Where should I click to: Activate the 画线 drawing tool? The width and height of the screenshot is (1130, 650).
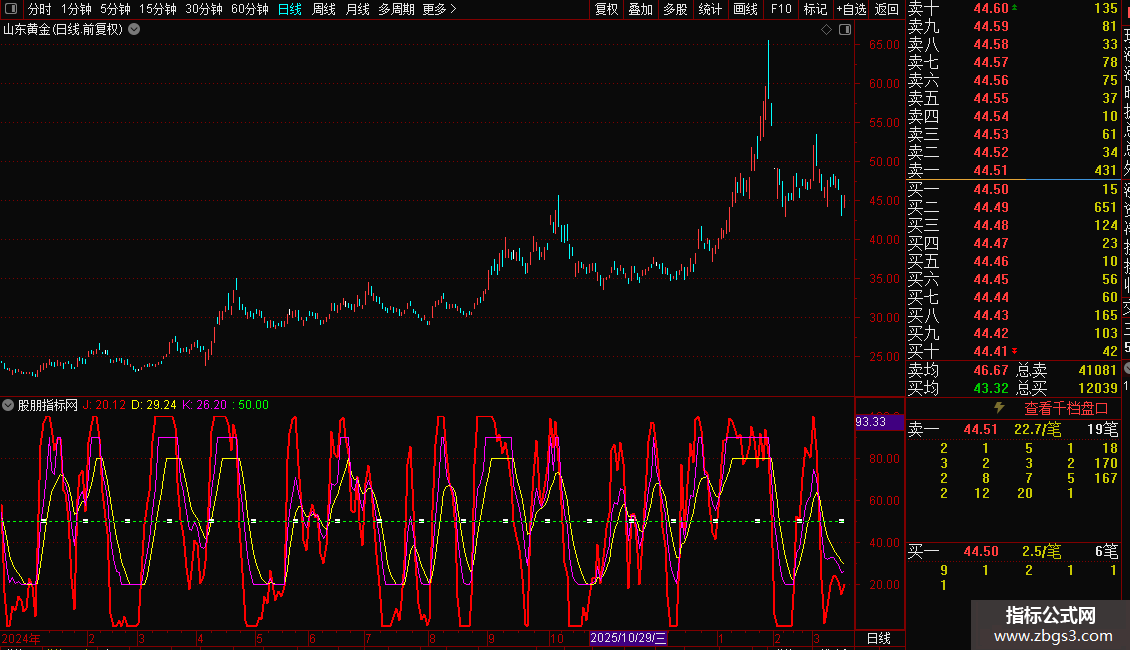(x=745, y=9)
